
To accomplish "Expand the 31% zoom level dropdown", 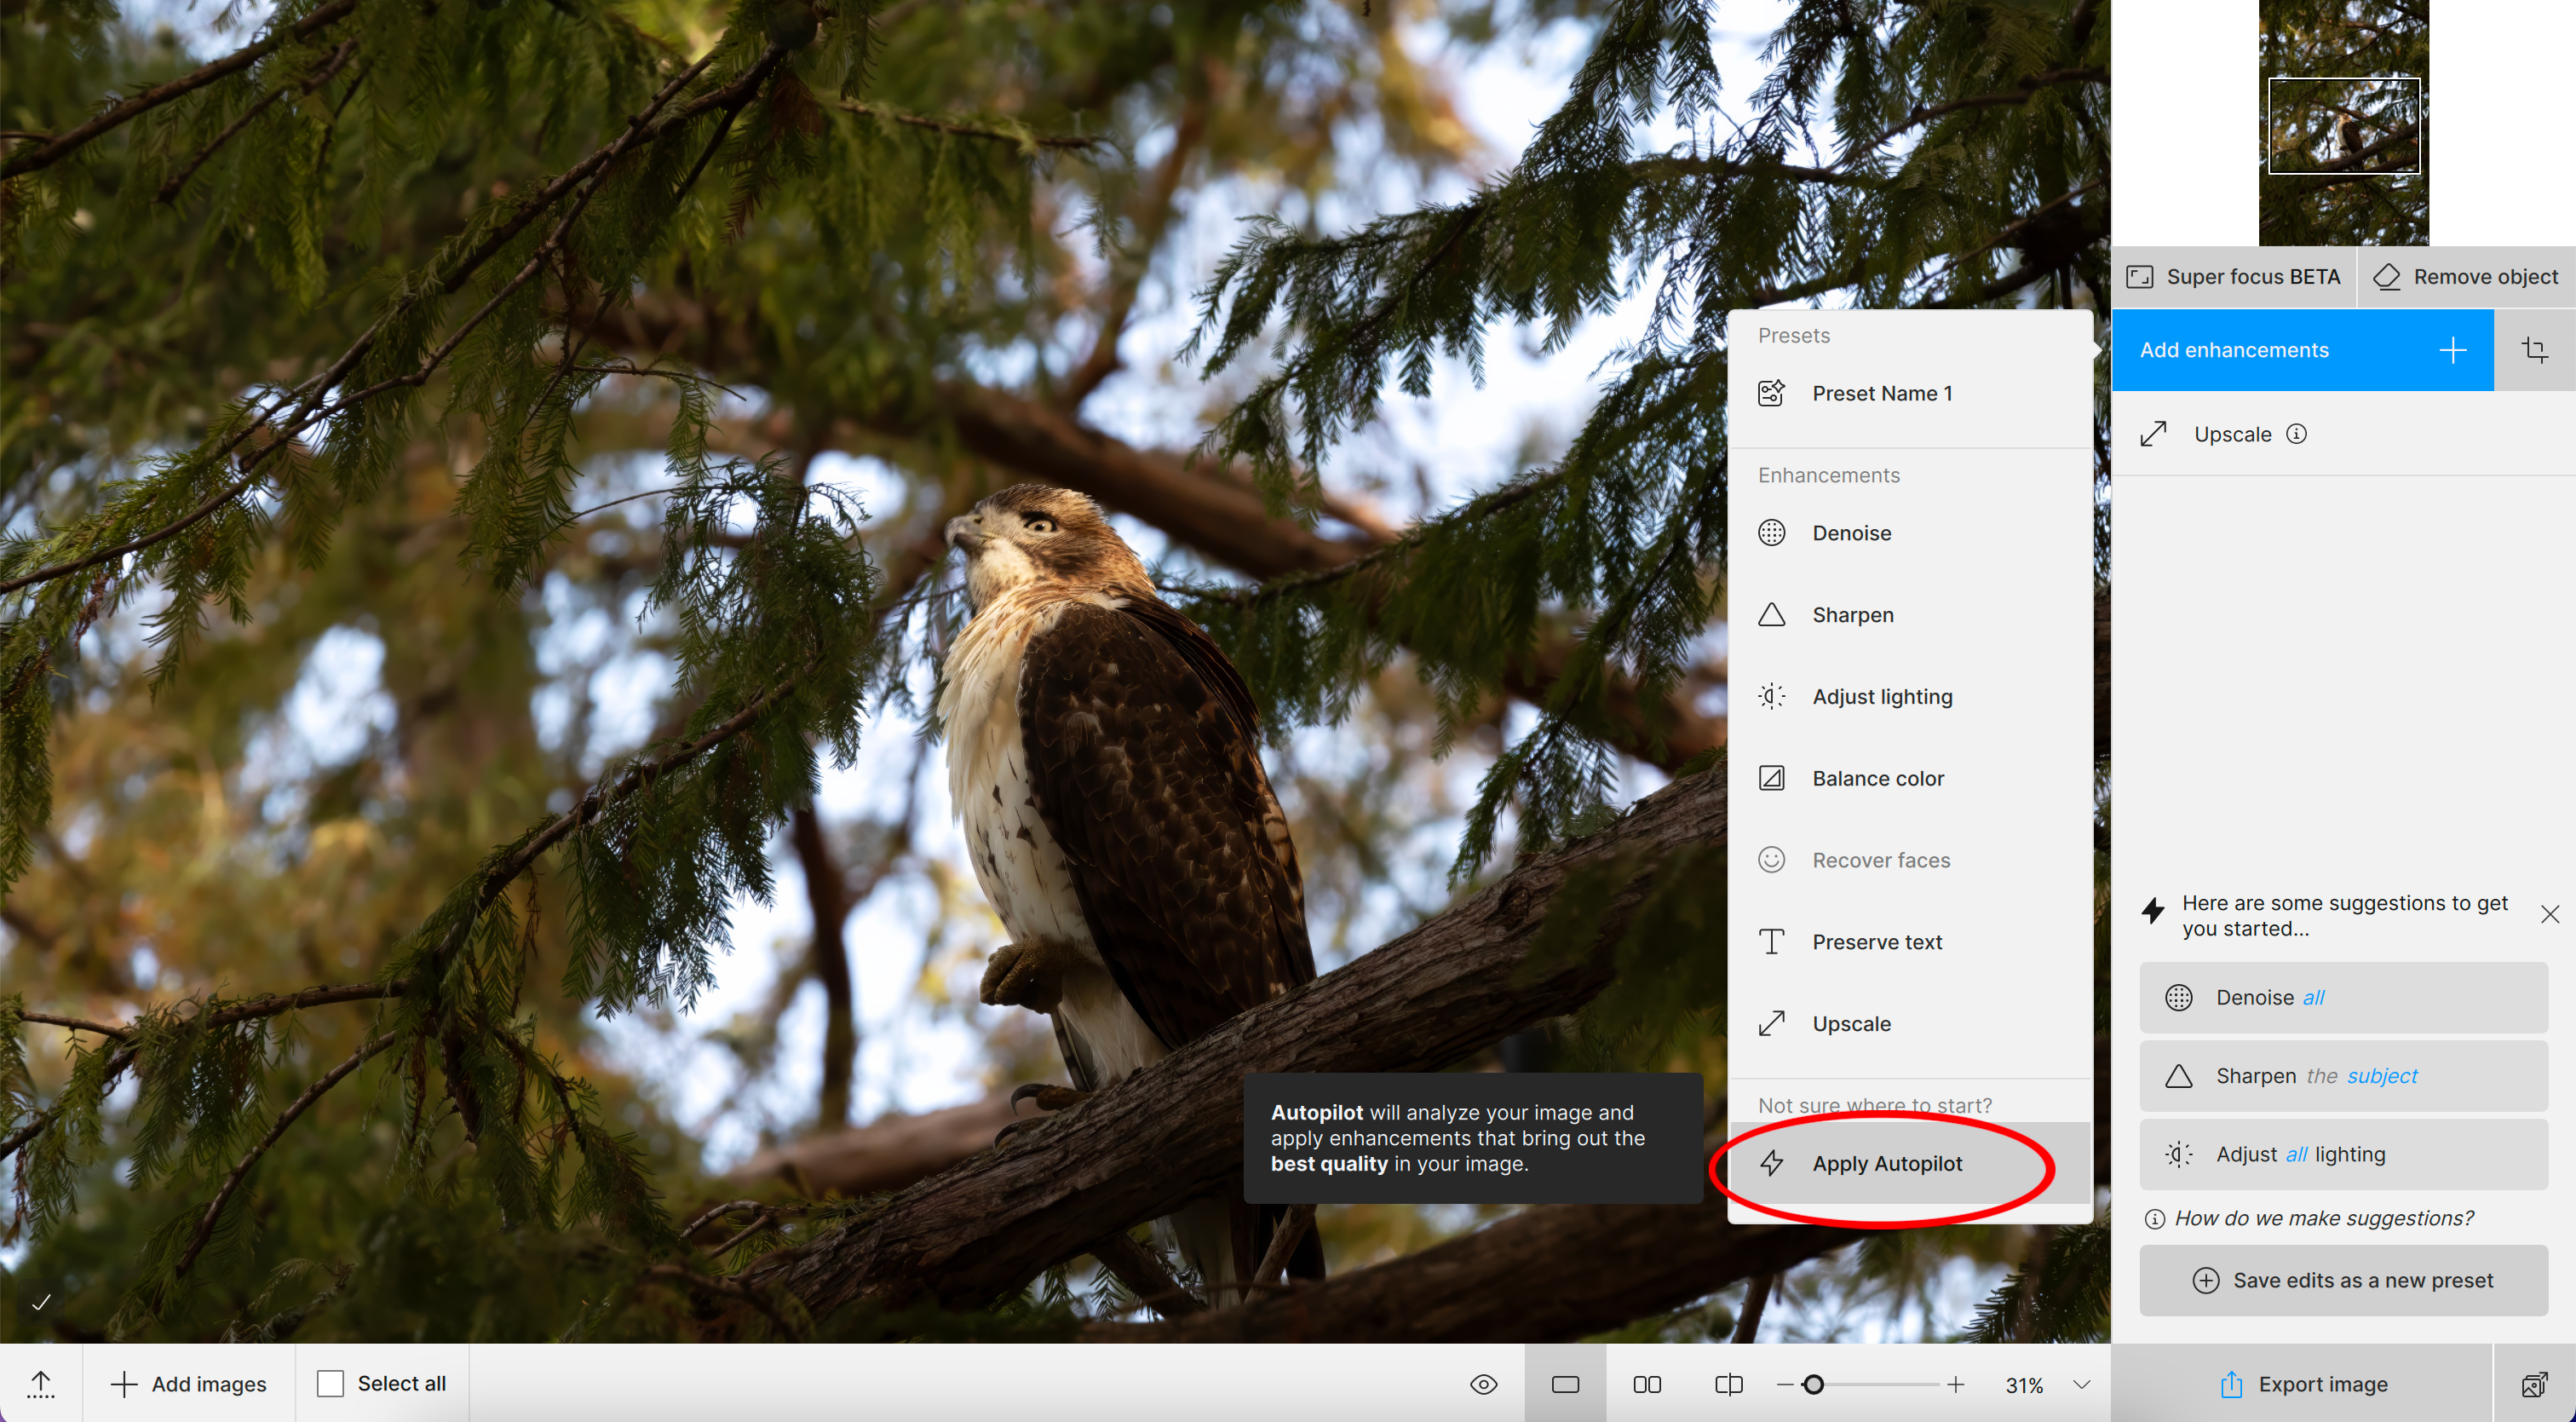I will pos(2082,1384).
